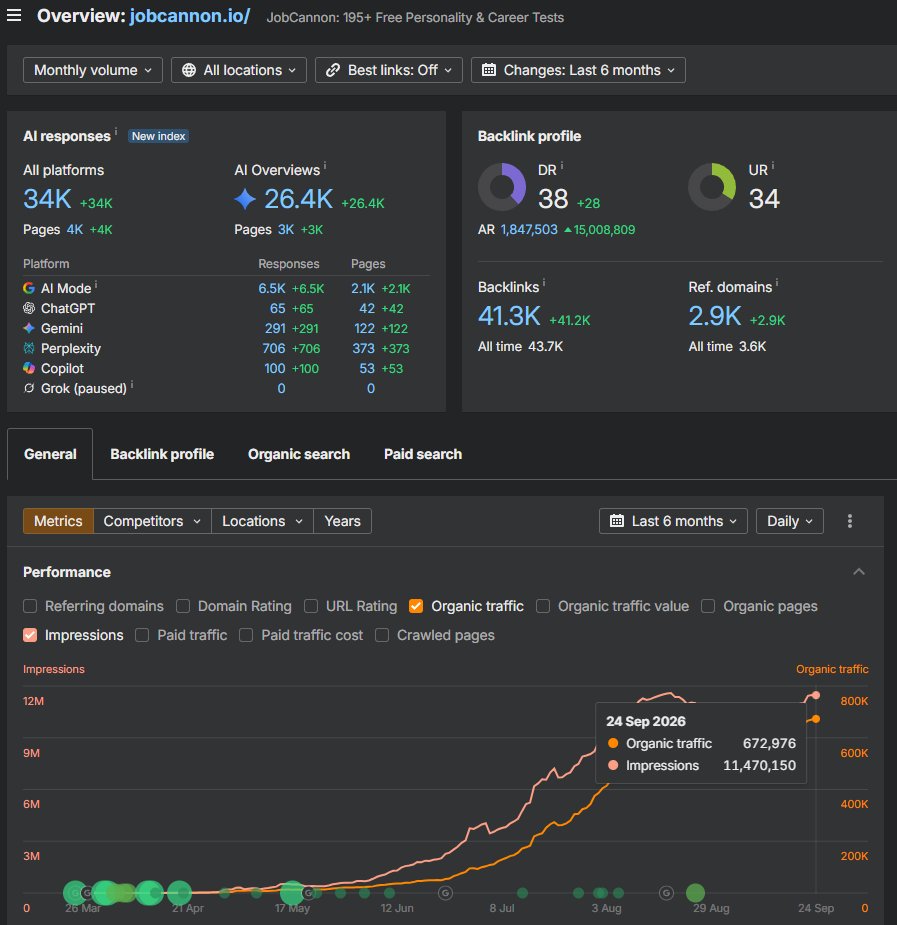Open the All locations dropdown
Image resolution: width=897 pixels, height=925 pixels.
239,70
